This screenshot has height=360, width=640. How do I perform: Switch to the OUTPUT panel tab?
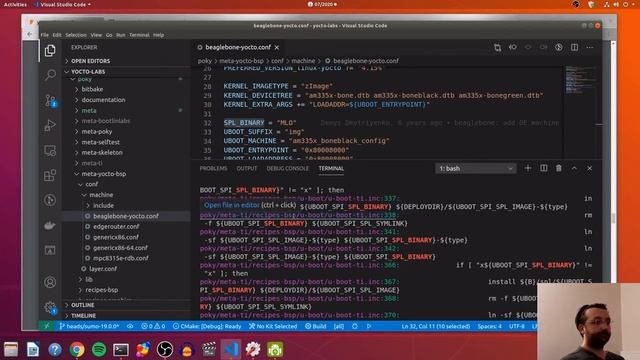coord(247,168)
